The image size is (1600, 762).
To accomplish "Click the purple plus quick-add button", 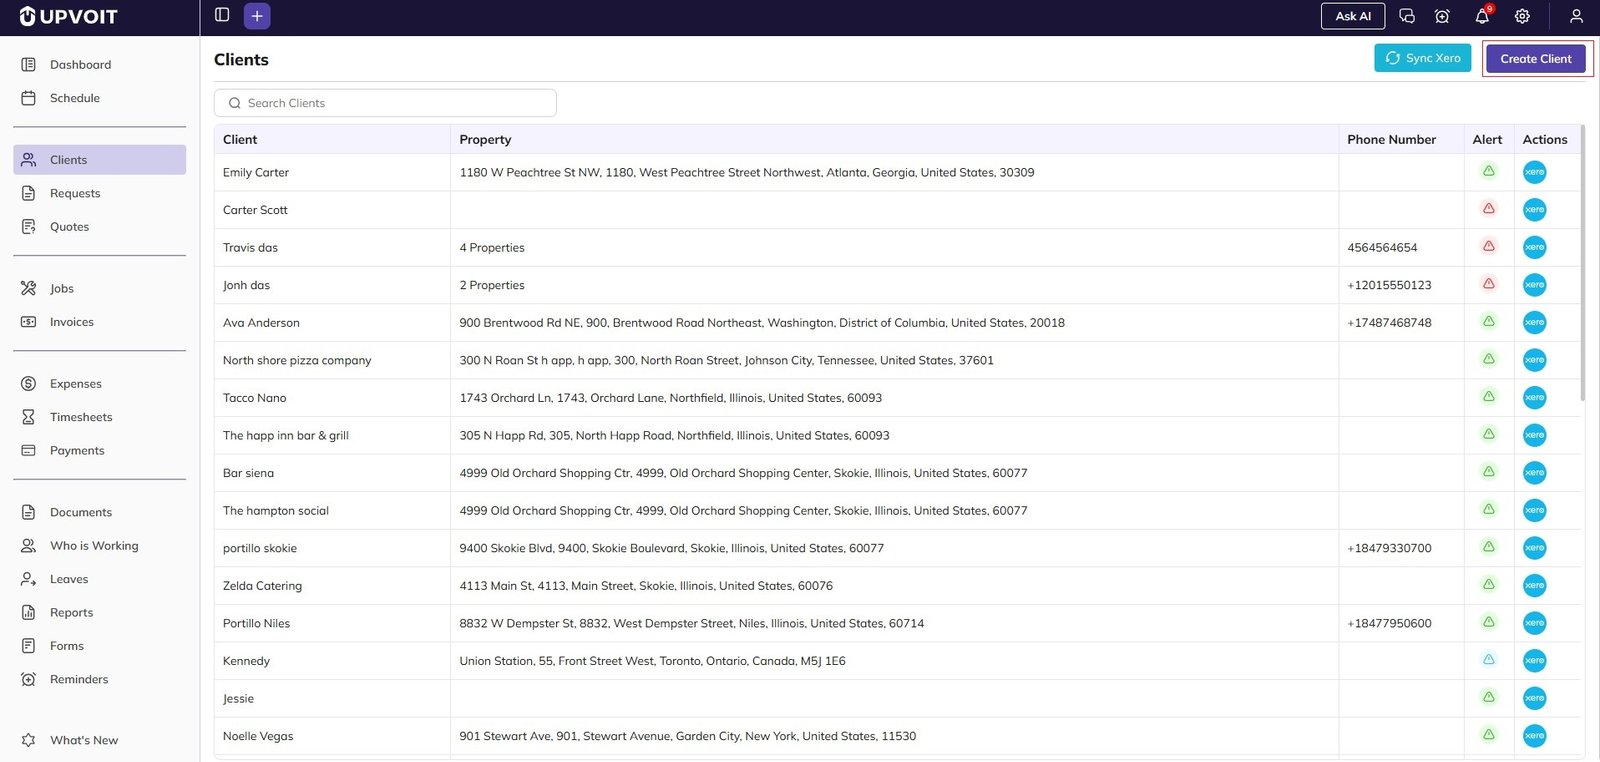I will [257, 16].
